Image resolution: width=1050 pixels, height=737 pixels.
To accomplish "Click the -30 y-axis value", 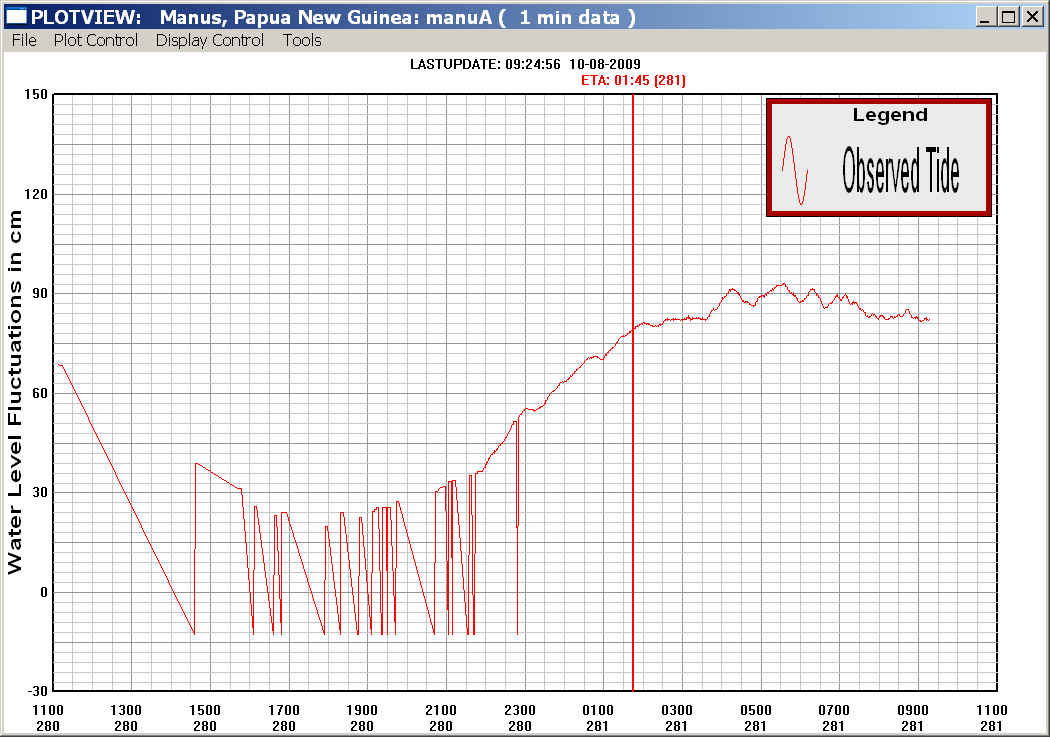I will click(38, 690).
